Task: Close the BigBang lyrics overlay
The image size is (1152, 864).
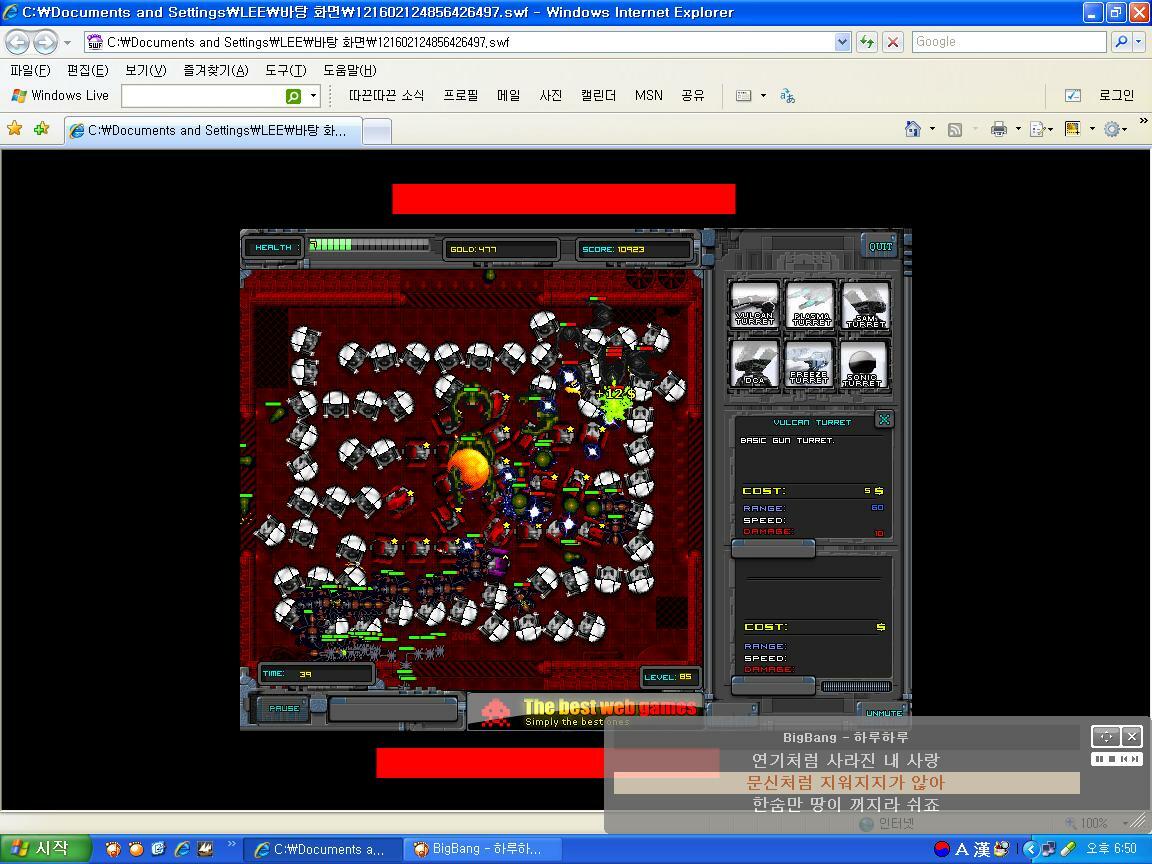Action: coord(1132,735)
